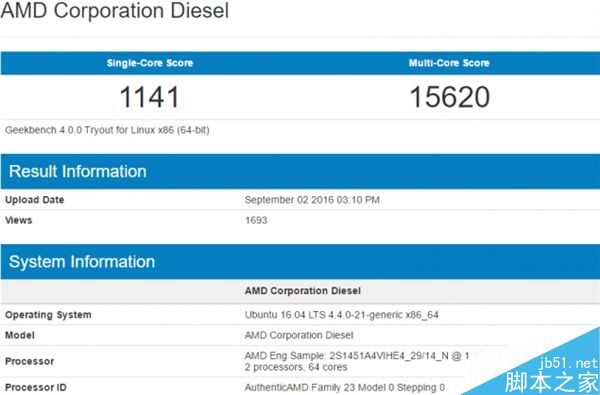Screen dimensions: 600x395
Task: Click the AuthenticAMD Family 23 value
Action: [x=345, y=388]
